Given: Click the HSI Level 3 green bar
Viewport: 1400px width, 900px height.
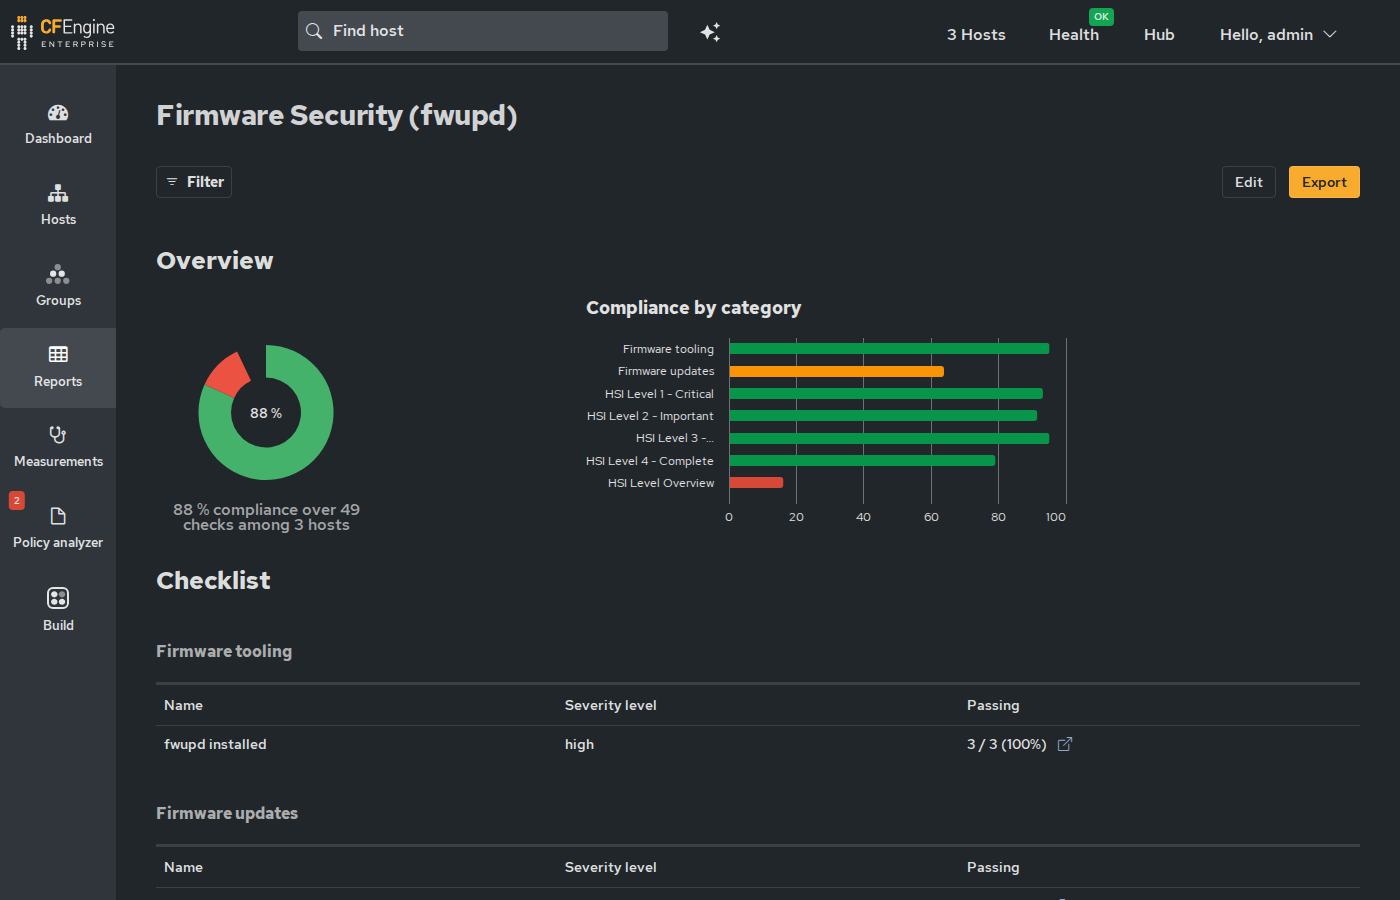Looking at the screenshot, I should (x=889, y=438).
